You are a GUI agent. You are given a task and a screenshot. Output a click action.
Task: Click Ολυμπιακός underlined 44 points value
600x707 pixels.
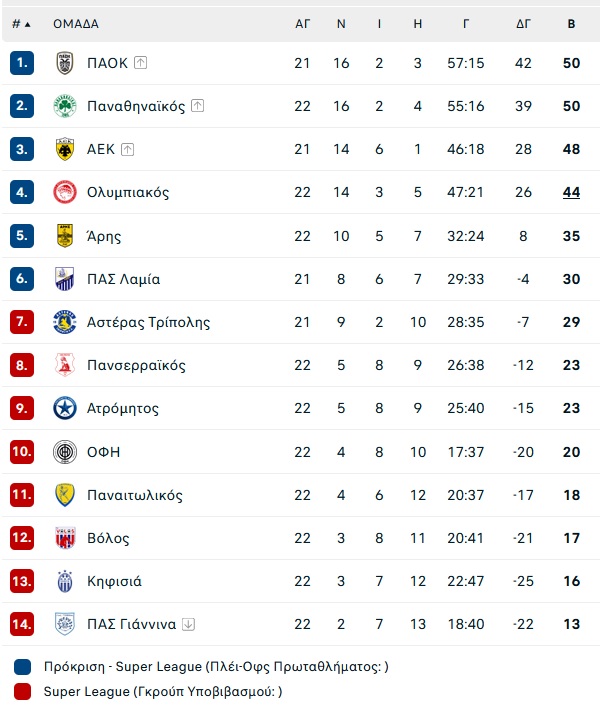pyautogui.click(x=571, y=193)
